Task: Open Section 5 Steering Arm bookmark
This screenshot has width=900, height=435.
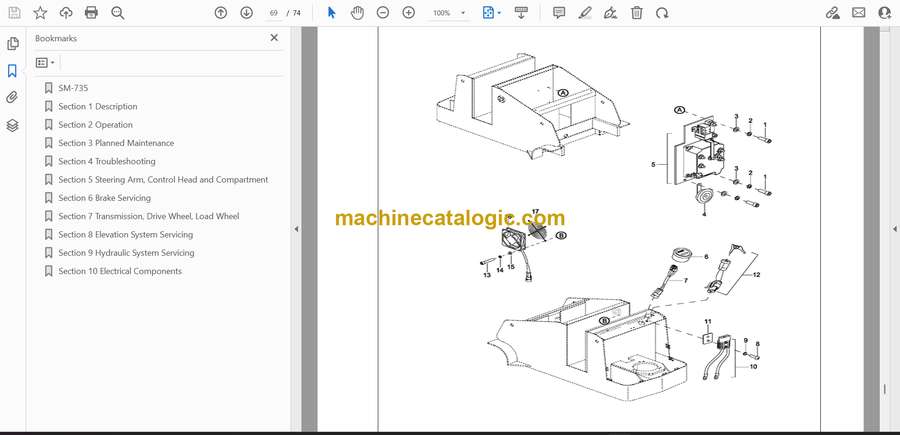Action: (163, 180)
